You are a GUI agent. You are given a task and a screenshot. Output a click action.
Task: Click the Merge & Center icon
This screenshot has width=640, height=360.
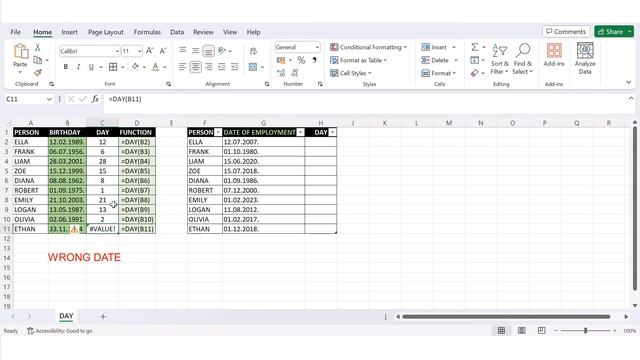[x=253, y=67]
